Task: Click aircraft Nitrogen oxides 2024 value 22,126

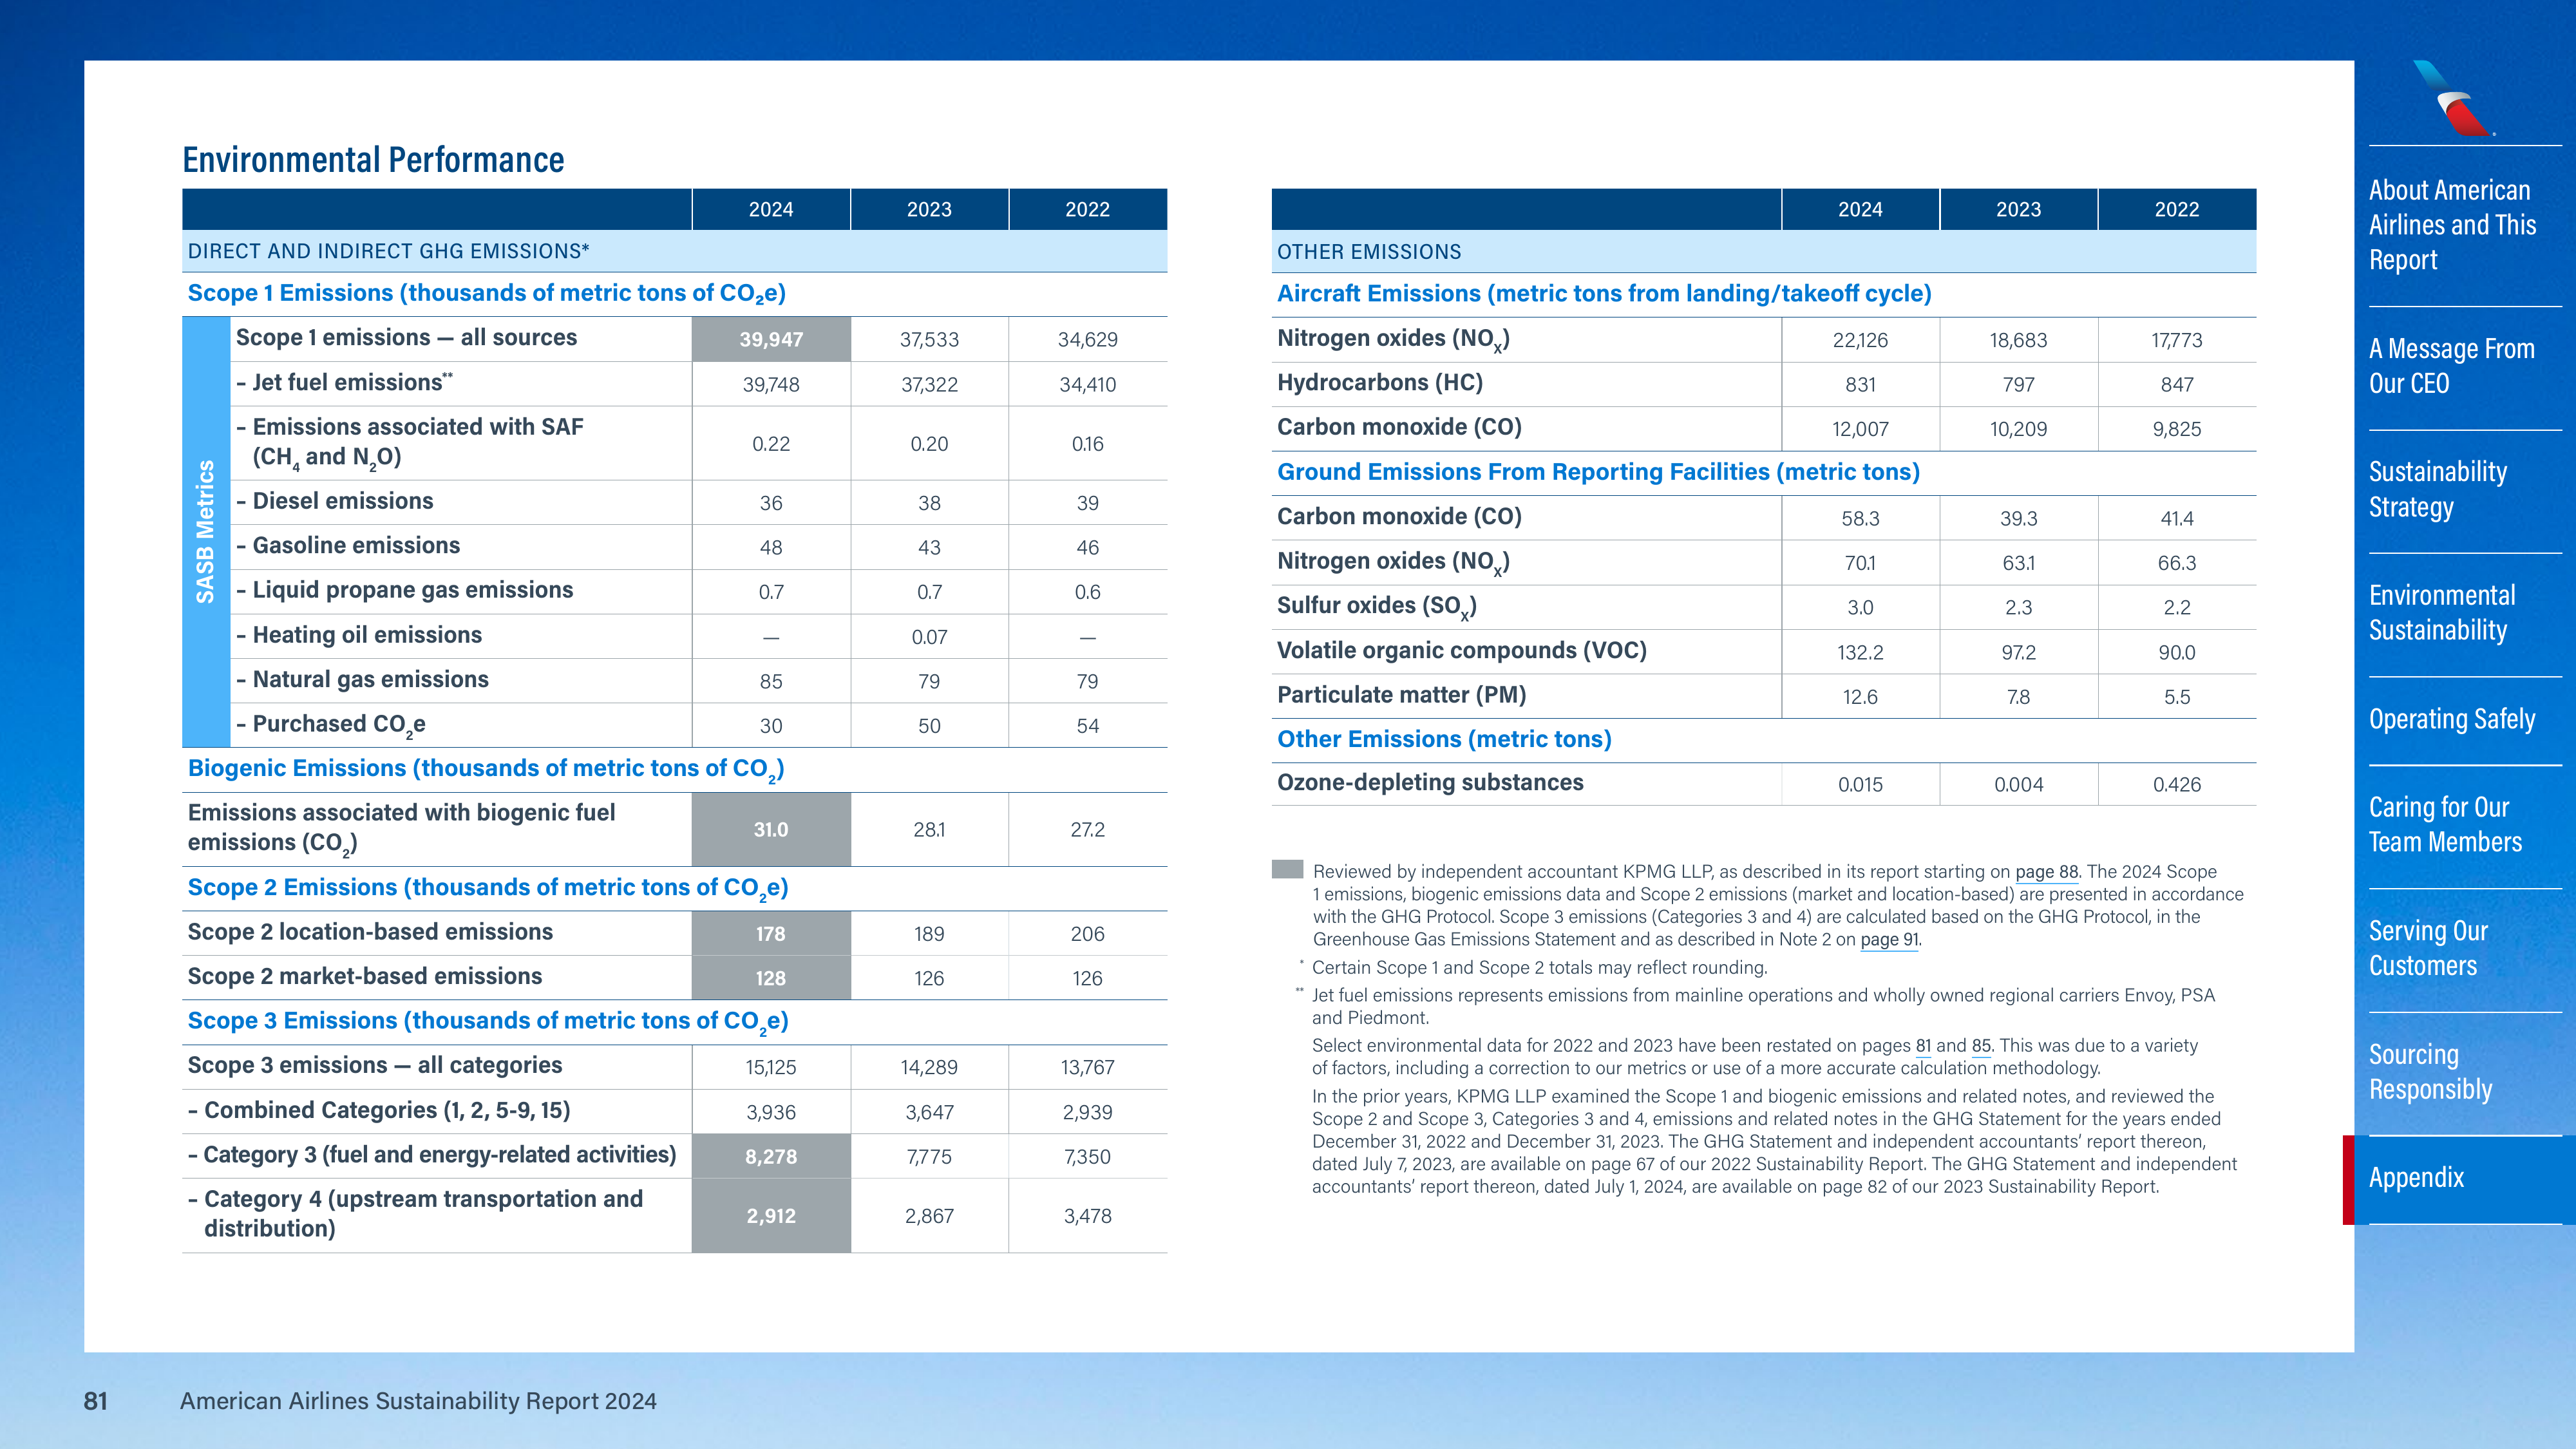Action: coord(1860,340)
